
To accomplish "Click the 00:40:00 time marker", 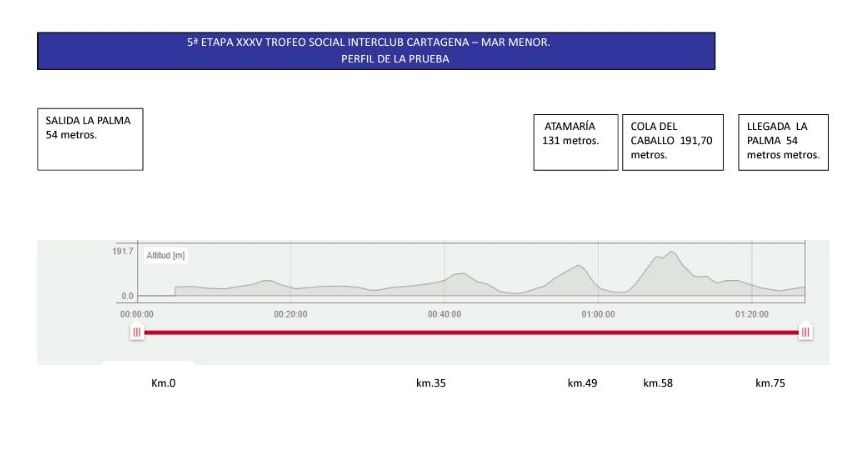I will click(x=444, y=313).
